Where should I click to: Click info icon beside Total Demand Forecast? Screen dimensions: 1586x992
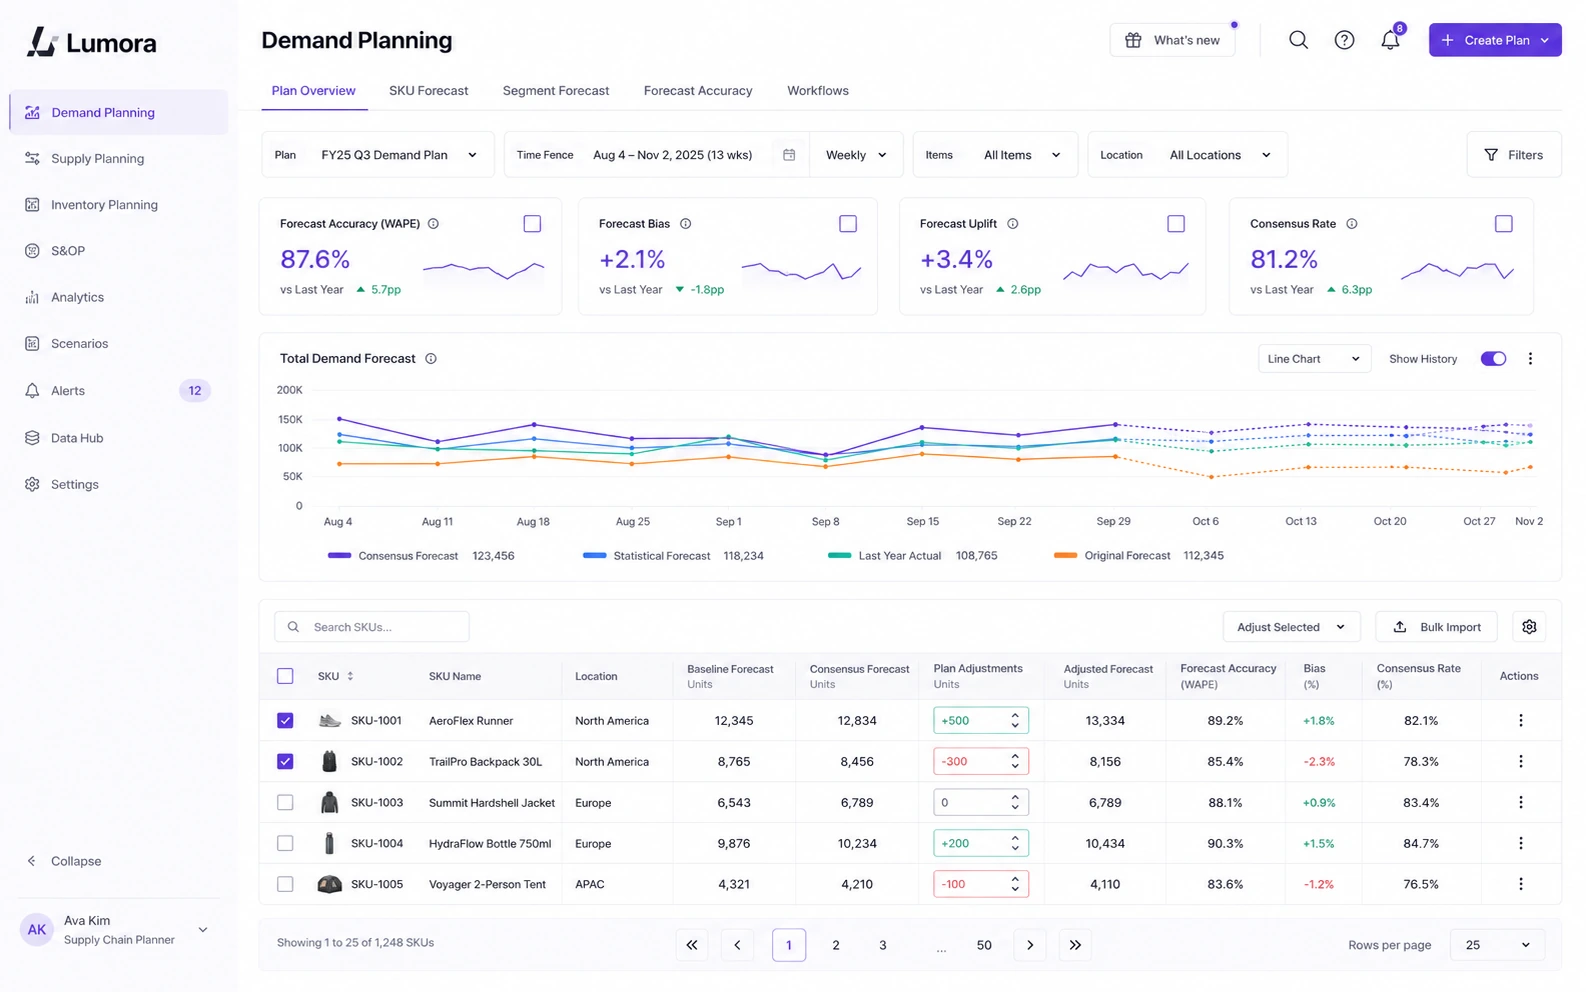pyautogui.click(x=431, y=359)
